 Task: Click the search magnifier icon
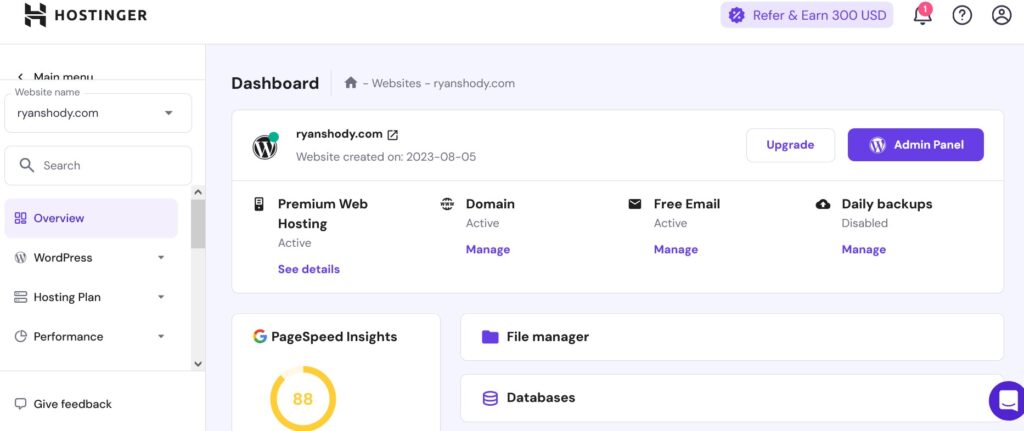[27, 165]
